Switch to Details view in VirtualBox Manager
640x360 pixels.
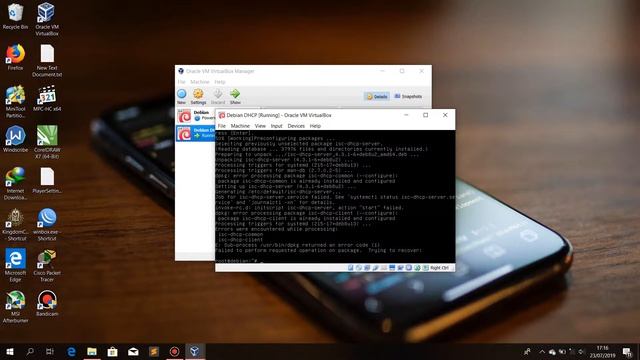point(377,97)
